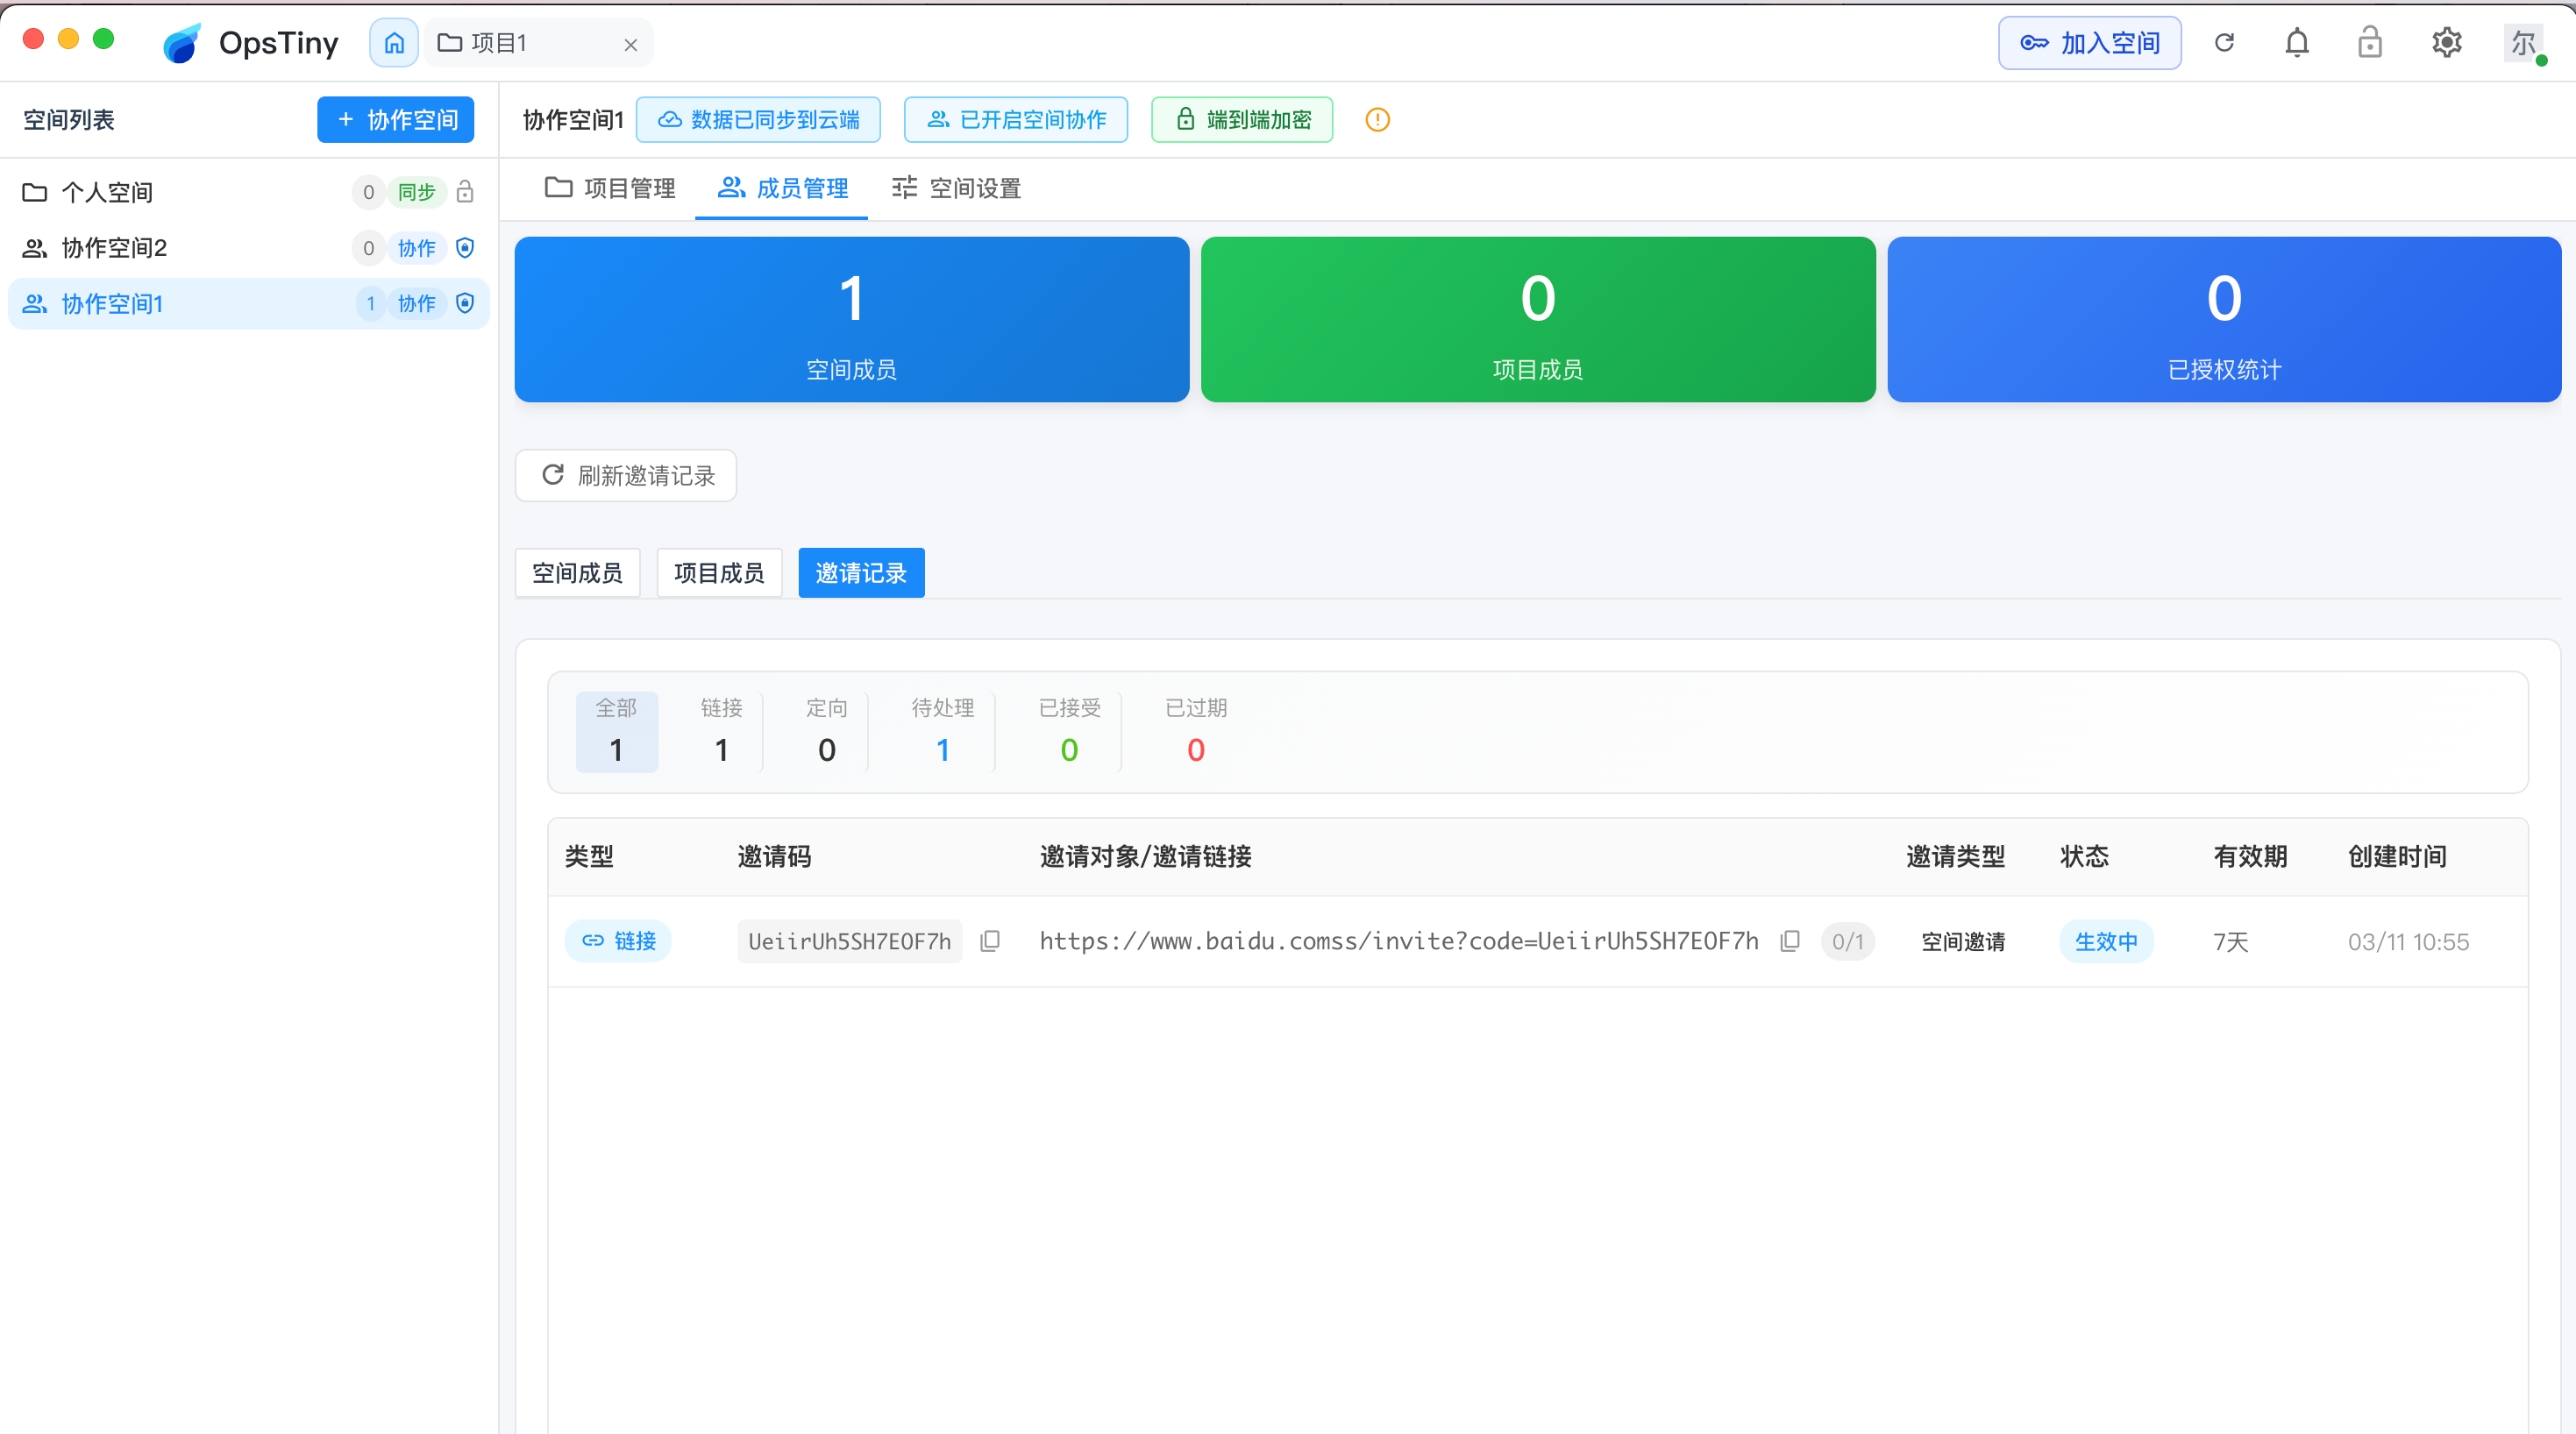Switch to the 成员管理 tab
The width and height of the screenshot is (2576, 1434).
pyautogui.click(x=782, y=188)
